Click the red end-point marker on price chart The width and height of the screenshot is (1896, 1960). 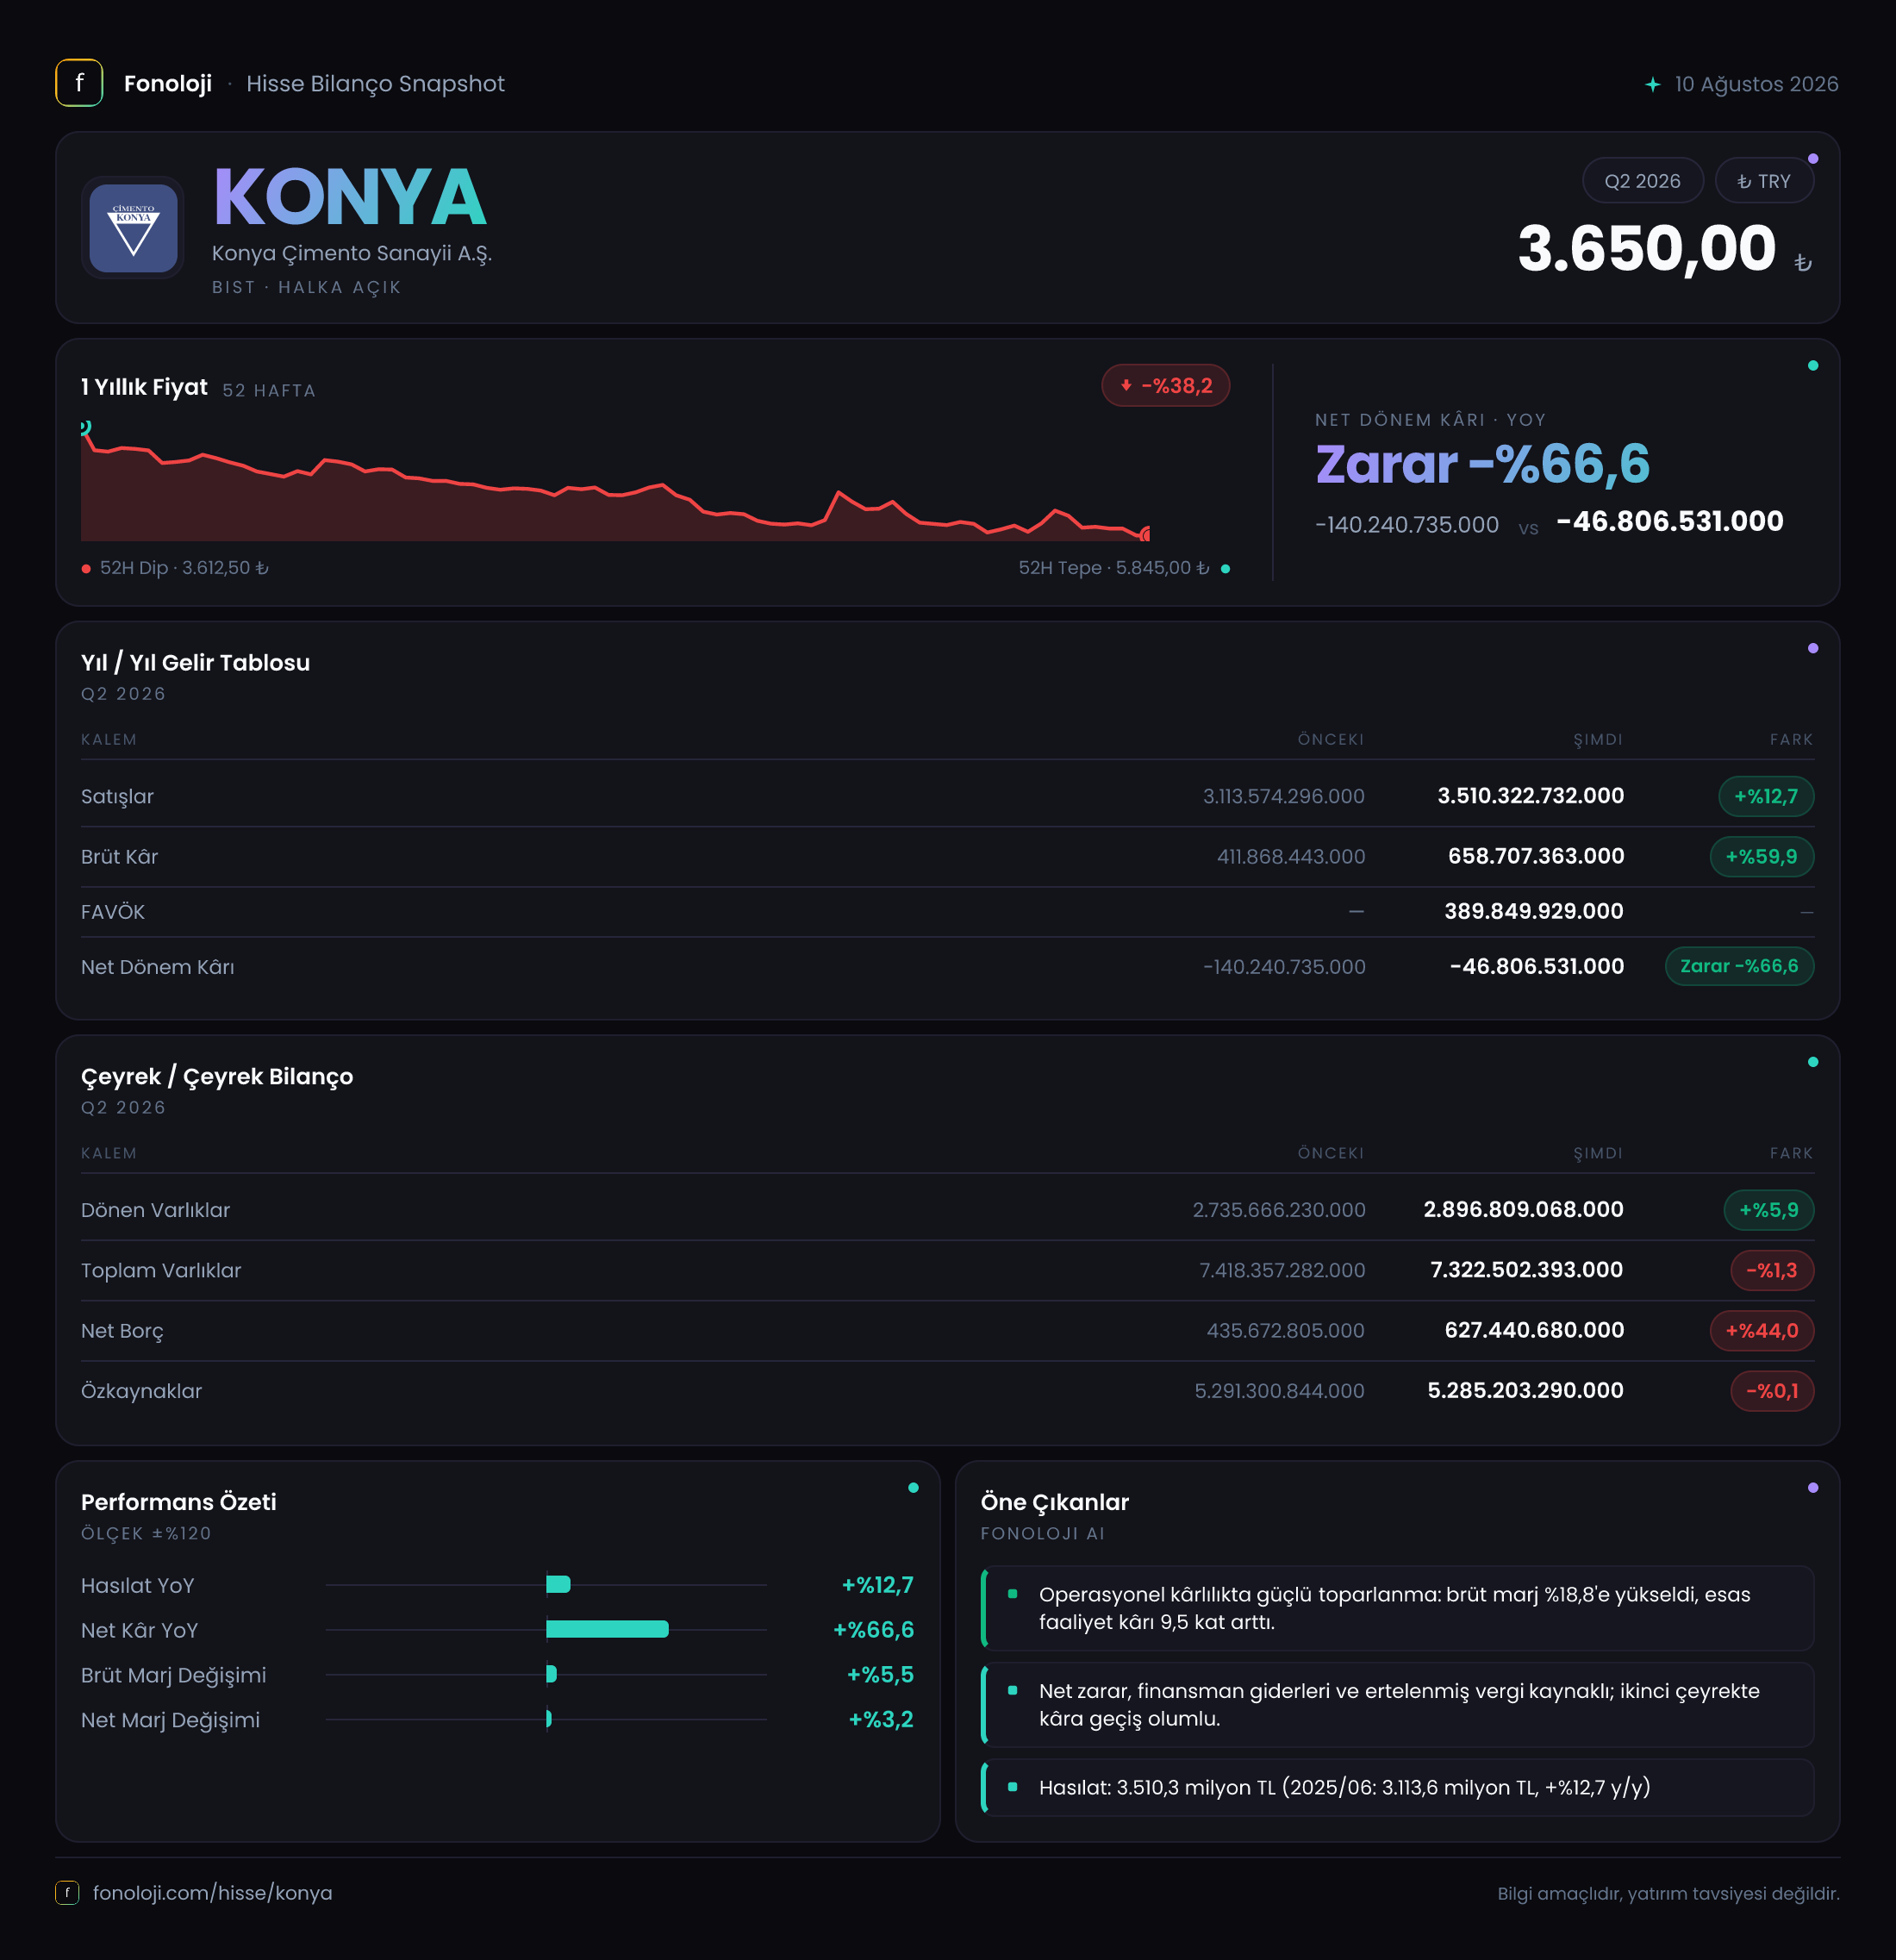(x=1145, y=534)
